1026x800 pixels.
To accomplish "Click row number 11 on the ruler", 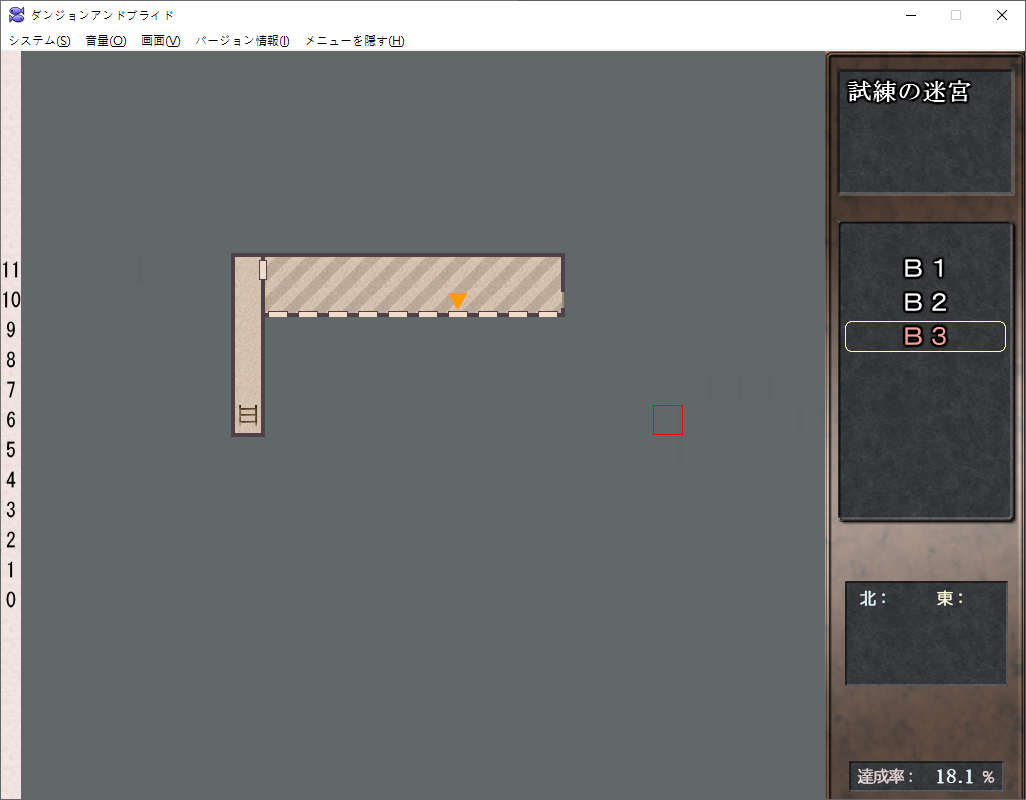I will click(x=10, y=270).
